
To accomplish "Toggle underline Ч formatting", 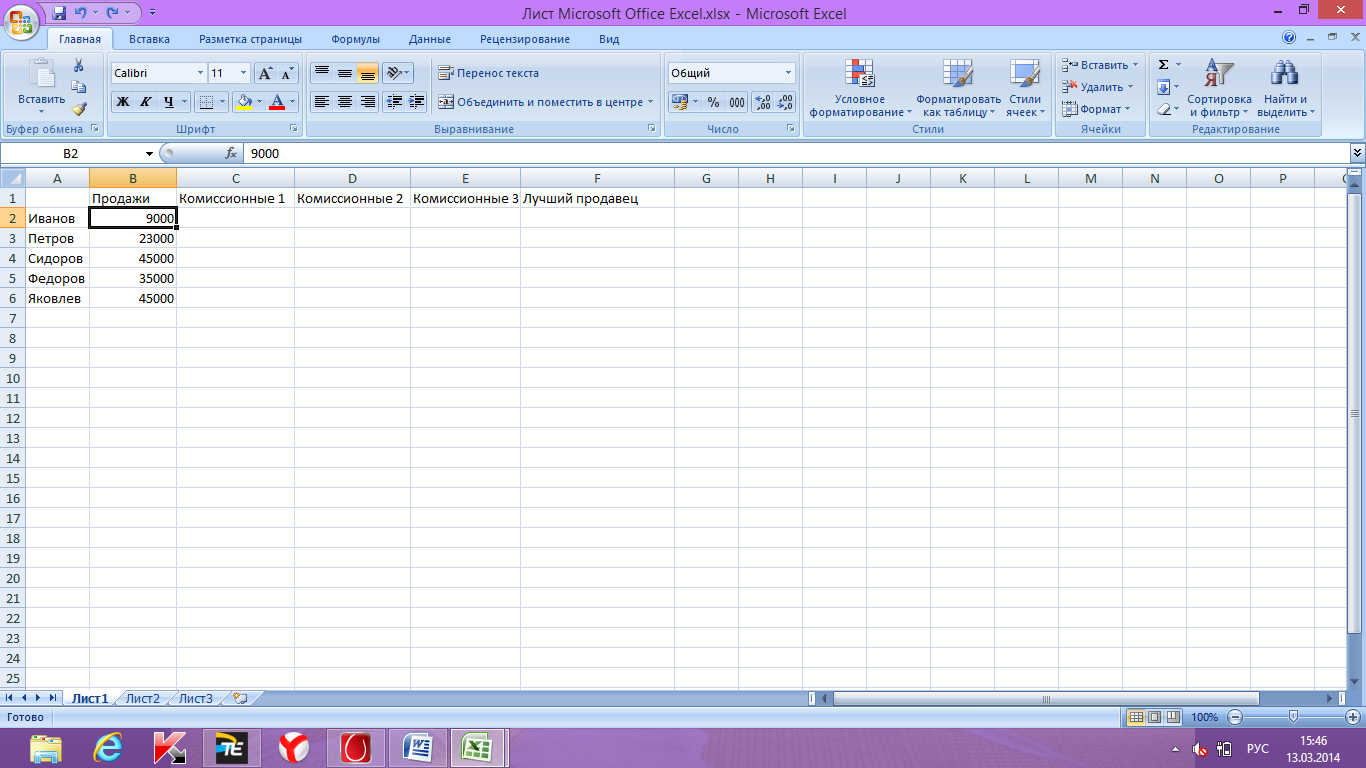I will (x=168, y=101).
